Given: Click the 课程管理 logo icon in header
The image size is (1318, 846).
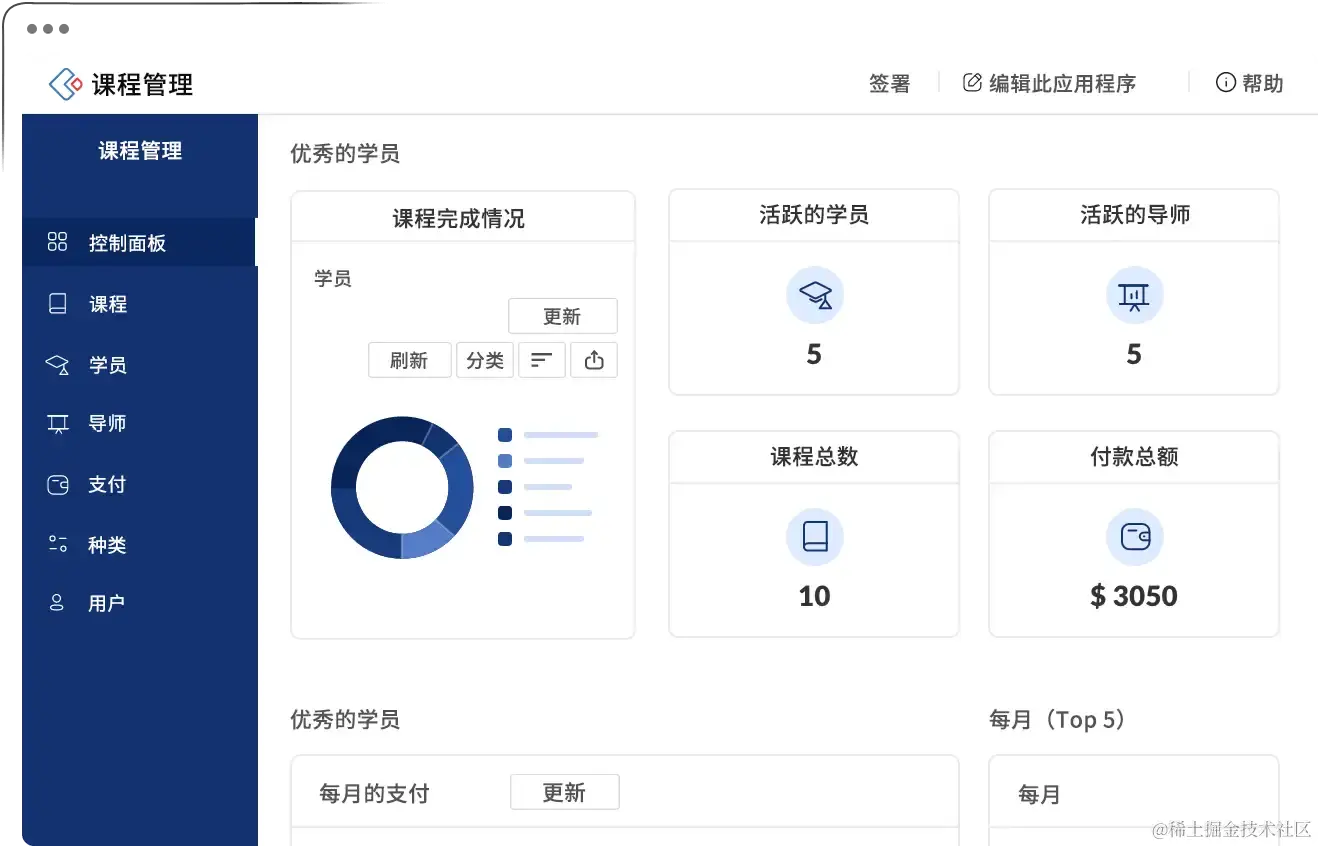Looking at the screenshot, I should (66, 84).
